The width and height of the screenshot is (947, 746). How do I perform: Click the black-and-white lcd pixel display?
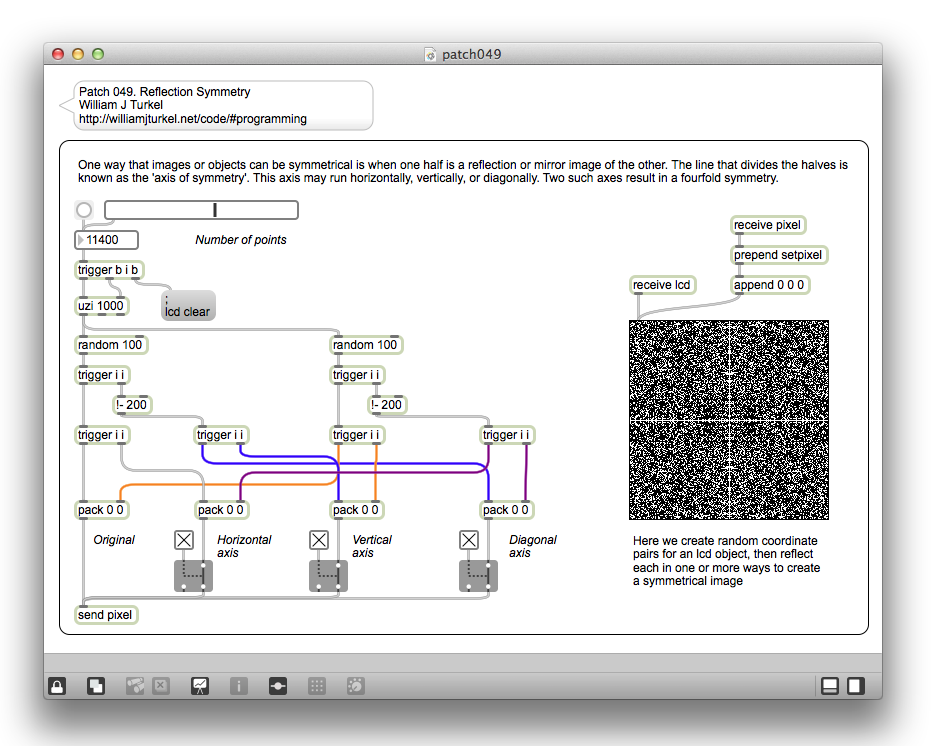[729, 420]
